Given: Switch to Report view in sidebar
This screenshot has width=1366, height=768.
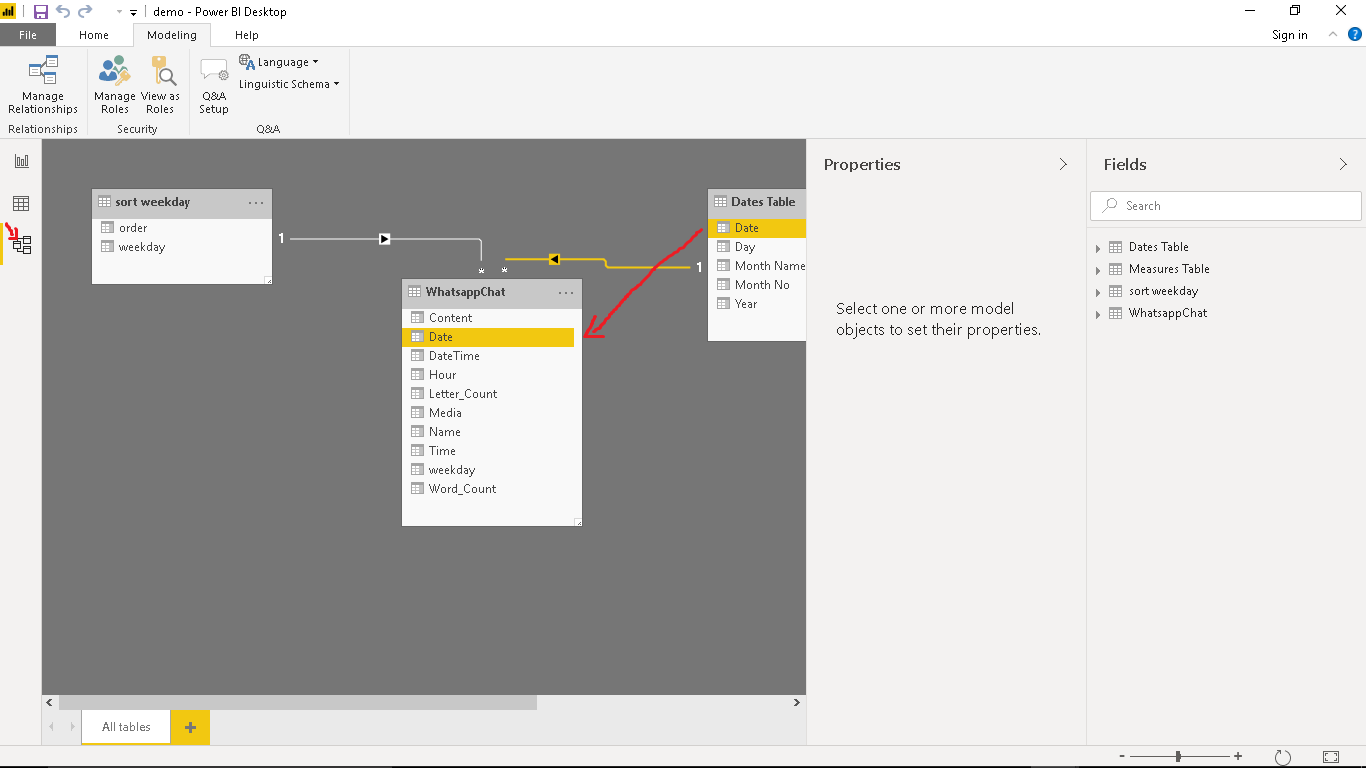Looking at the screenshot, I should pos(21,161).
